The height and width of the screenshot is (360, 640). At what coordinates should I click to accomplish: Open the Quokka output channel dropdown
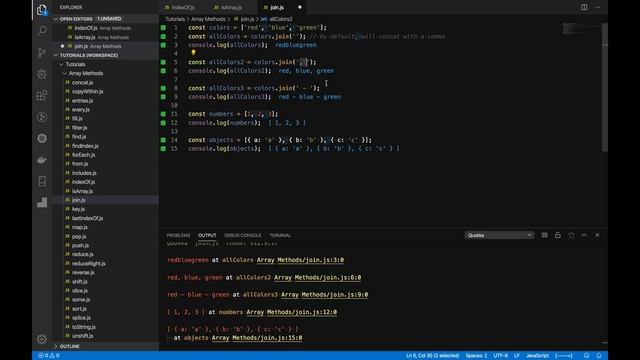tap(499, 235)
